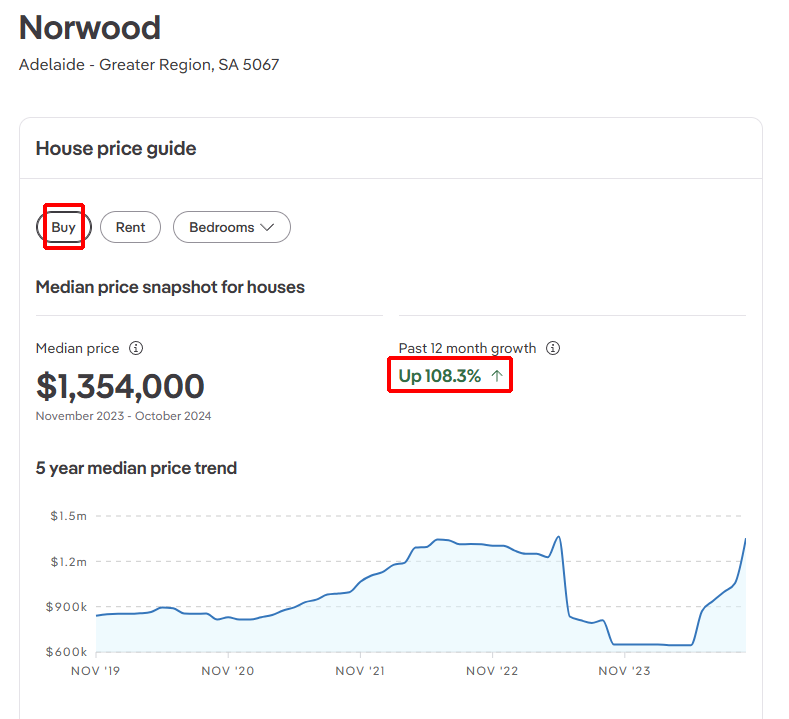The width and height of the screenshot is (789, 719).
Task: Click the House price guide heading
Action: pyautogui.click(x=116, y=149)
